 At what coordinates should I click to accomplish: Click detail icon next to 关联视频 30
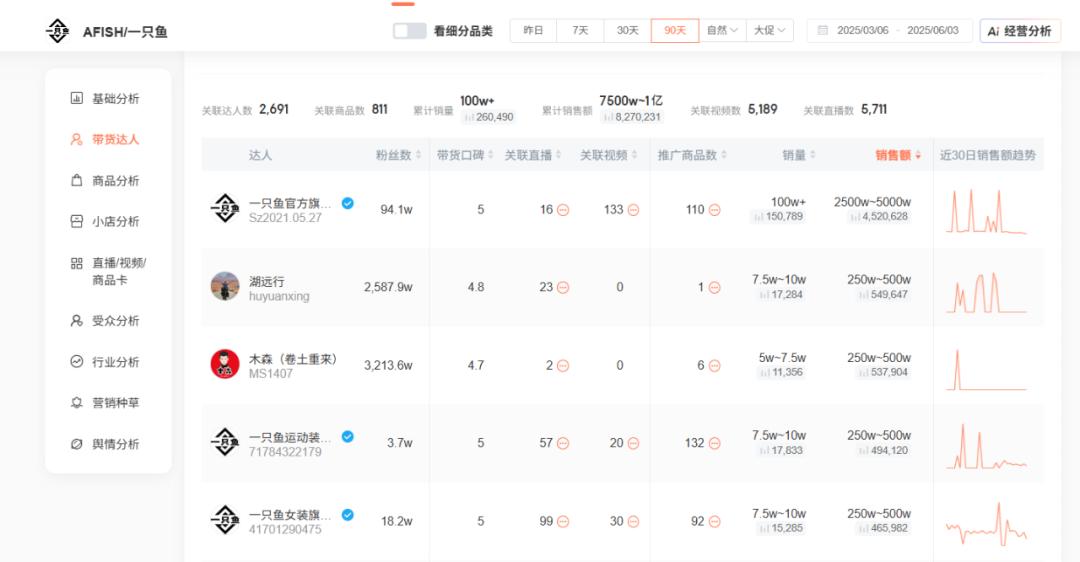point(633,522)
